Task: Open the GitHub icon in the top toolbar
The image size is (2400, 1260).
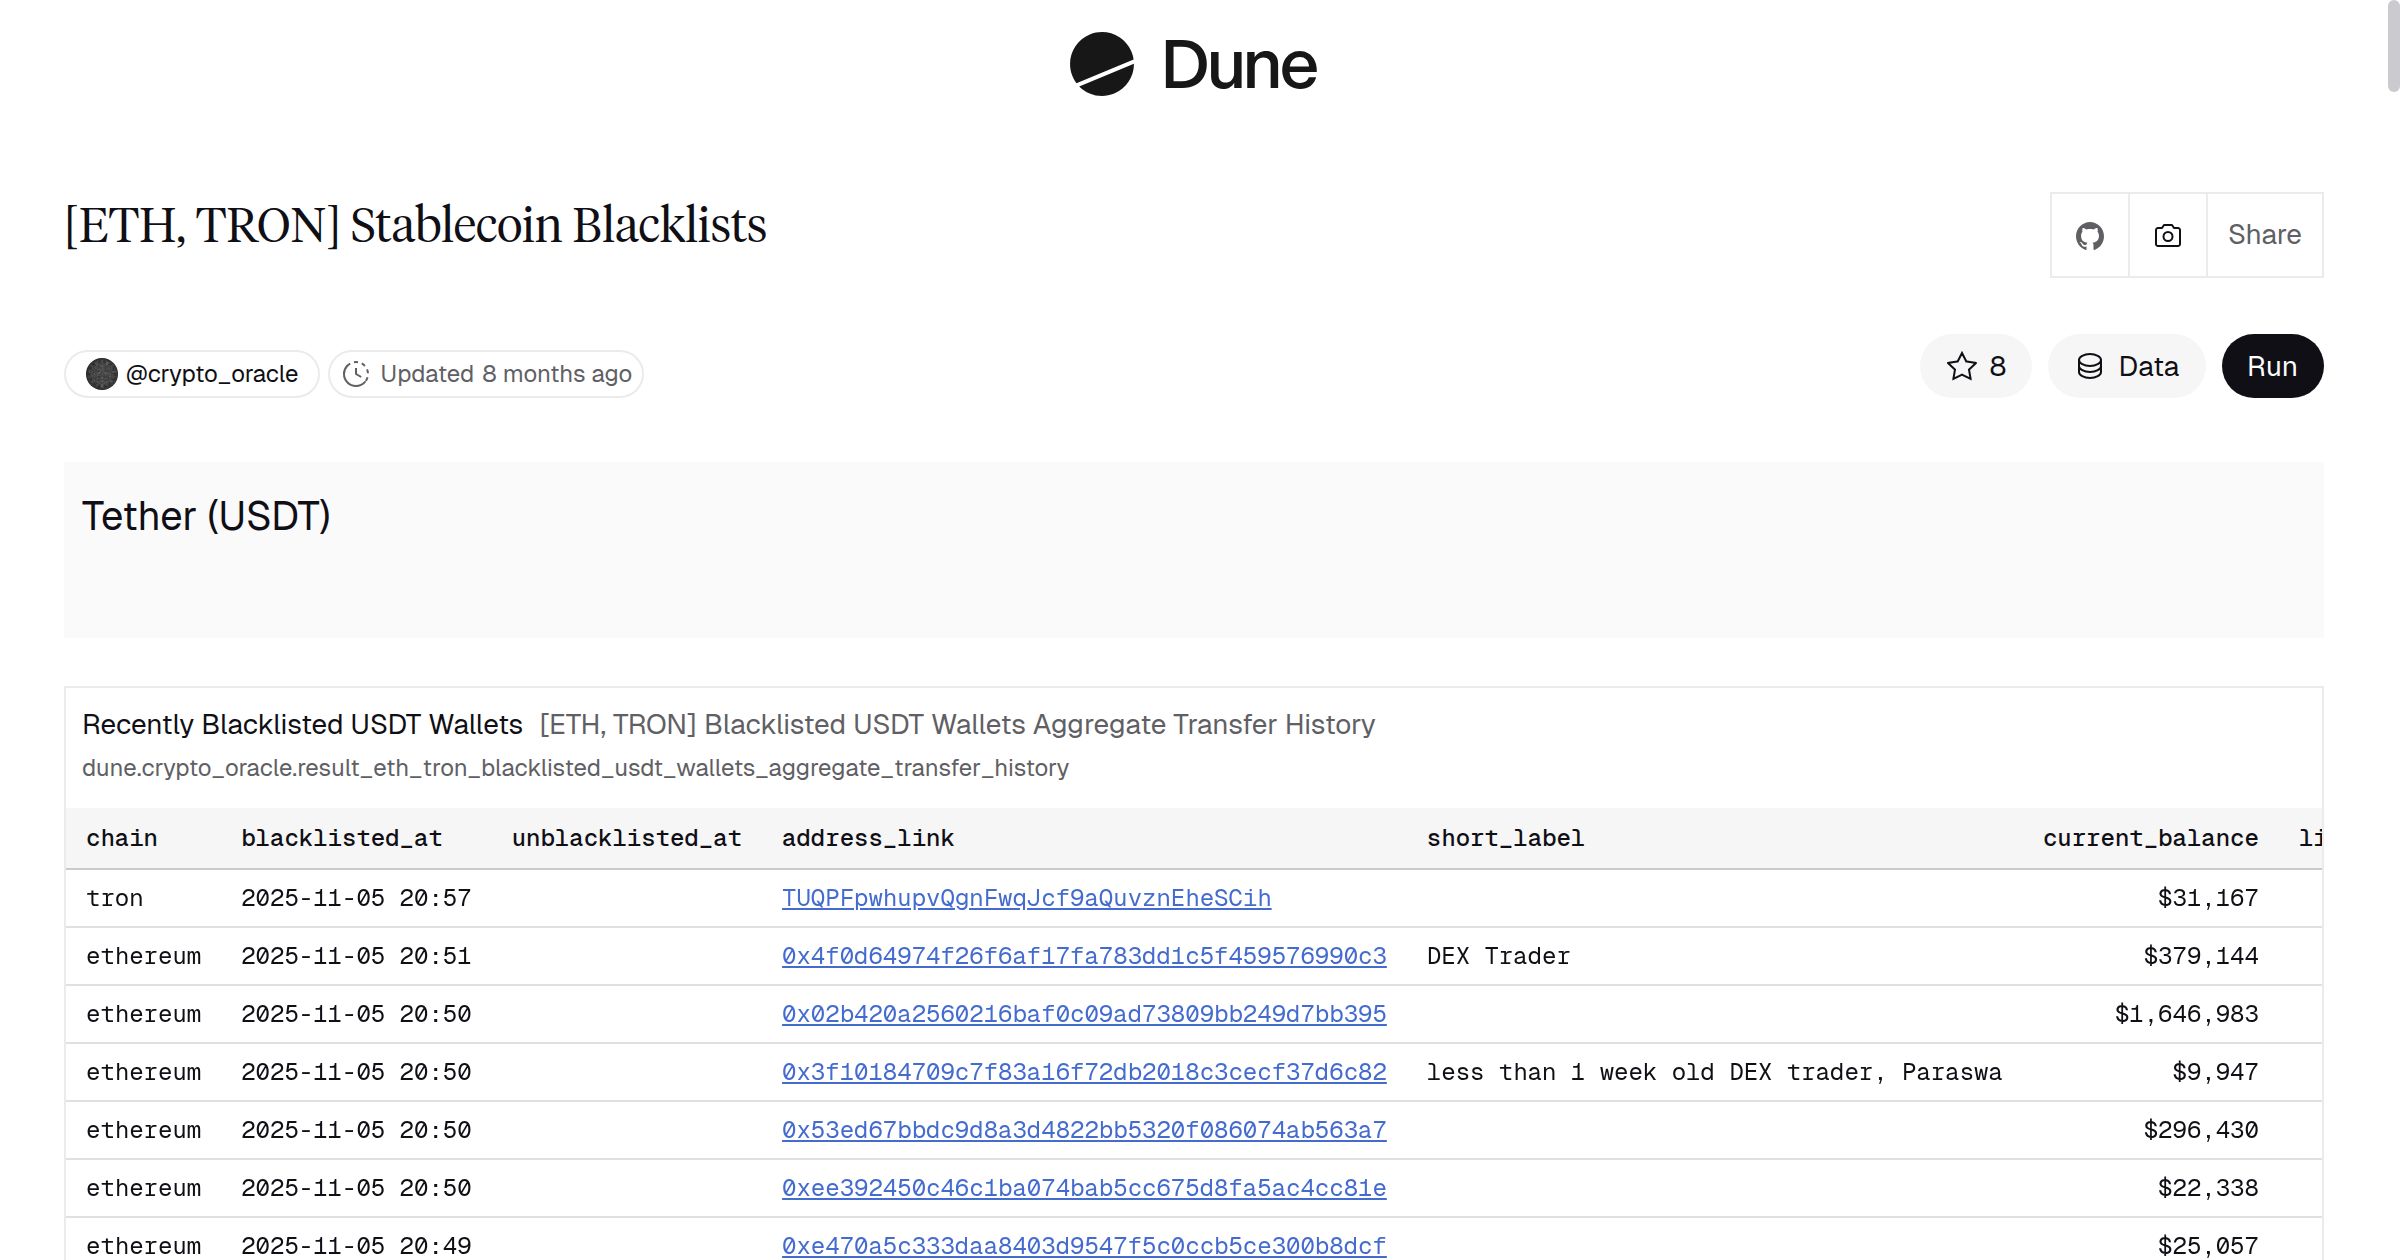Action: tap(2089, 235)
